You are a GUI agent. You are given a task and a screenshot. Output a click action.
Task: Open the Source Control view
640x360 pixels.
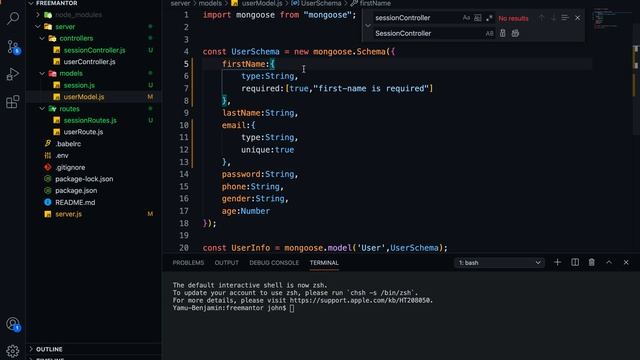pos(13,47)
